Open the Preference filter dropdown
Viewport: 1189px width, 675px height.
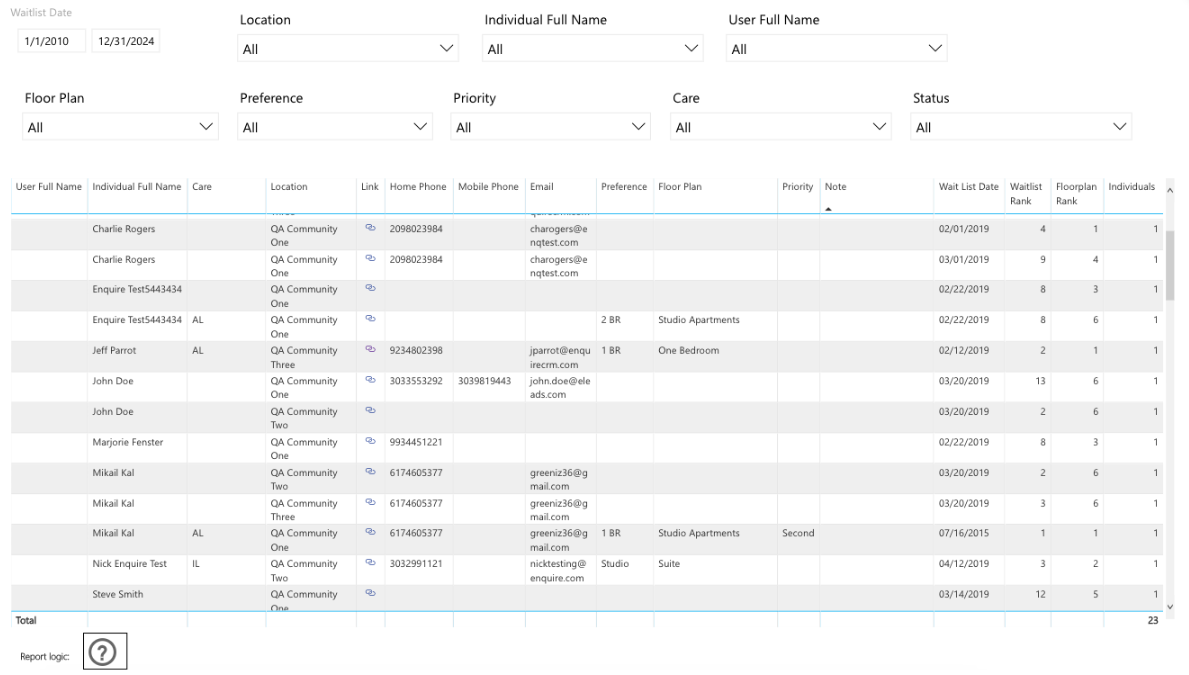pos(335,127)
